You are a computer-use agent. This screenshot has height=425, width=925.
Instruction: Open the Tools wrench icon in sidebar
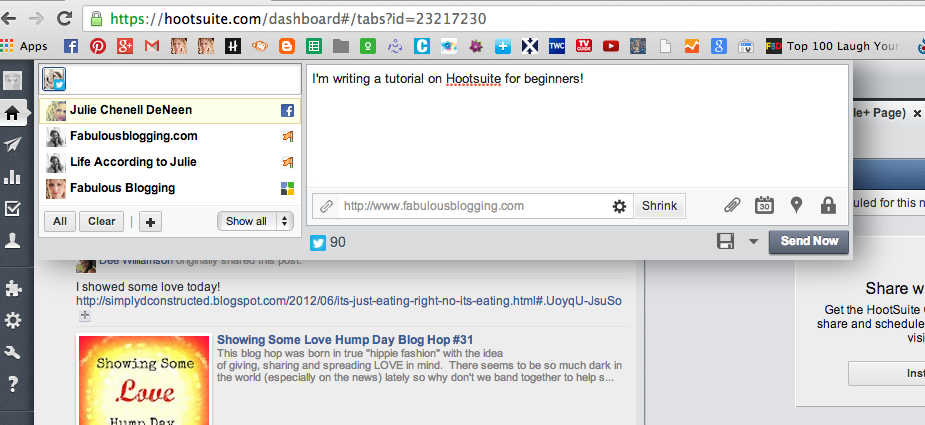pos(12,352)
